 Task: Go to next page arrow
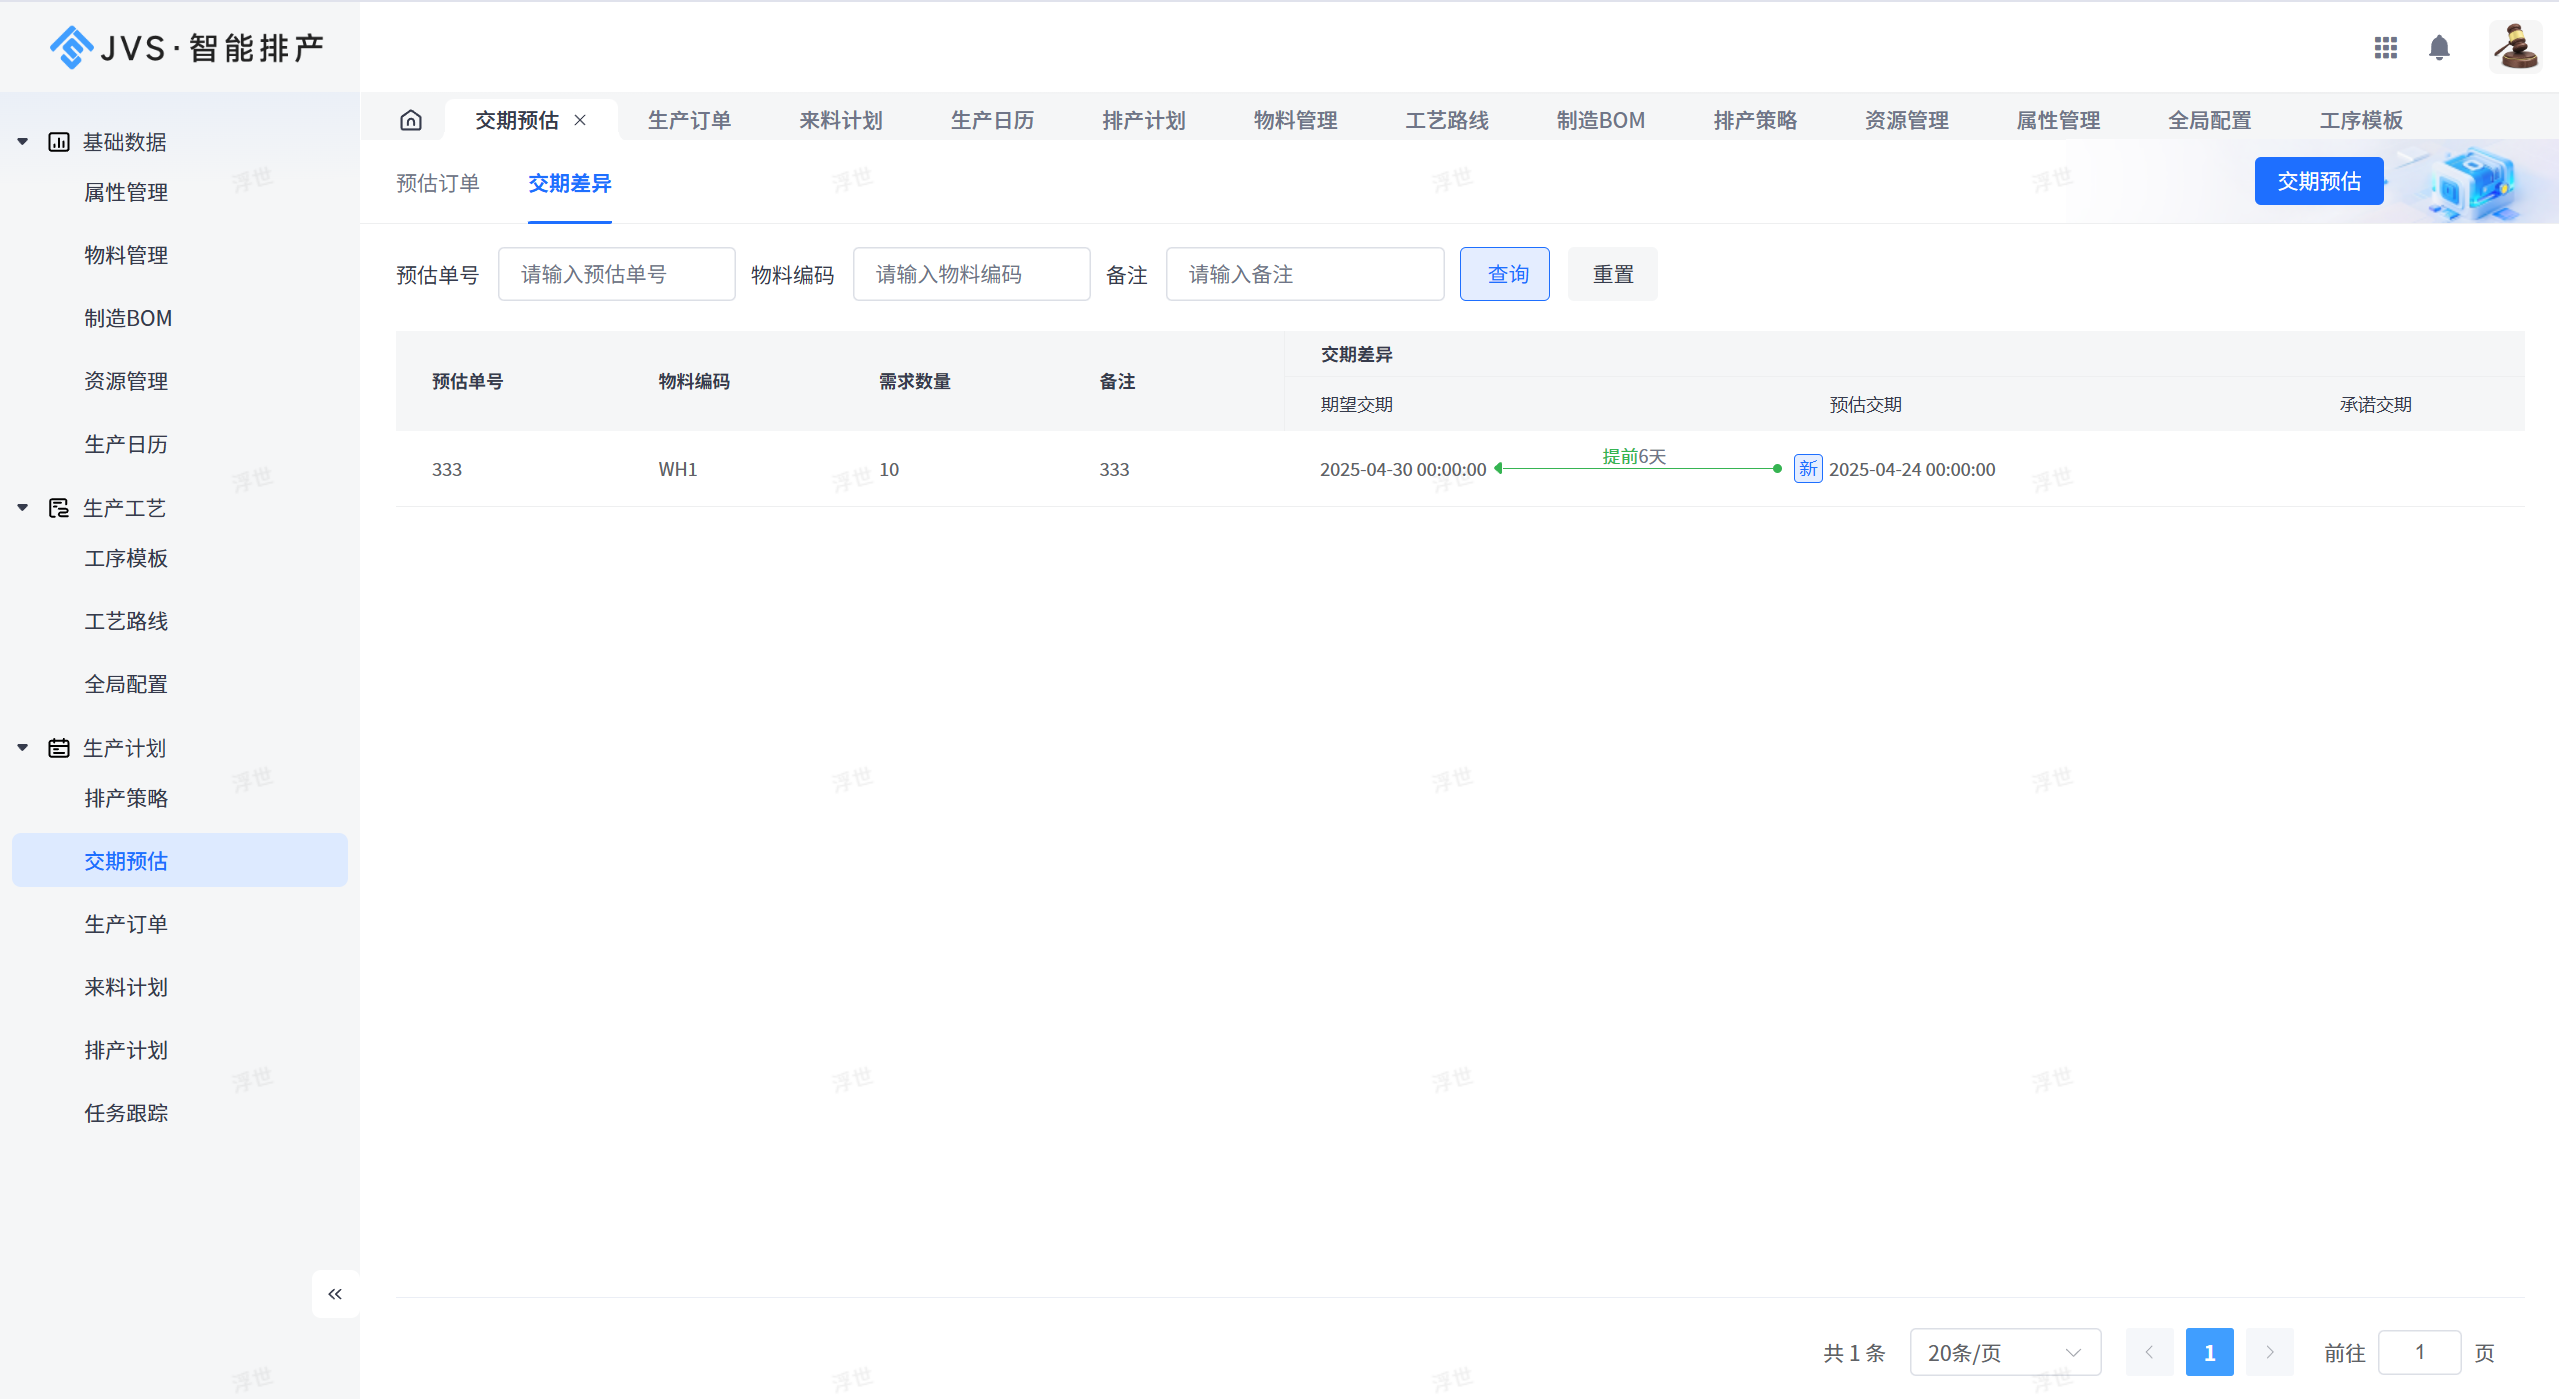click(2269, 1352)
